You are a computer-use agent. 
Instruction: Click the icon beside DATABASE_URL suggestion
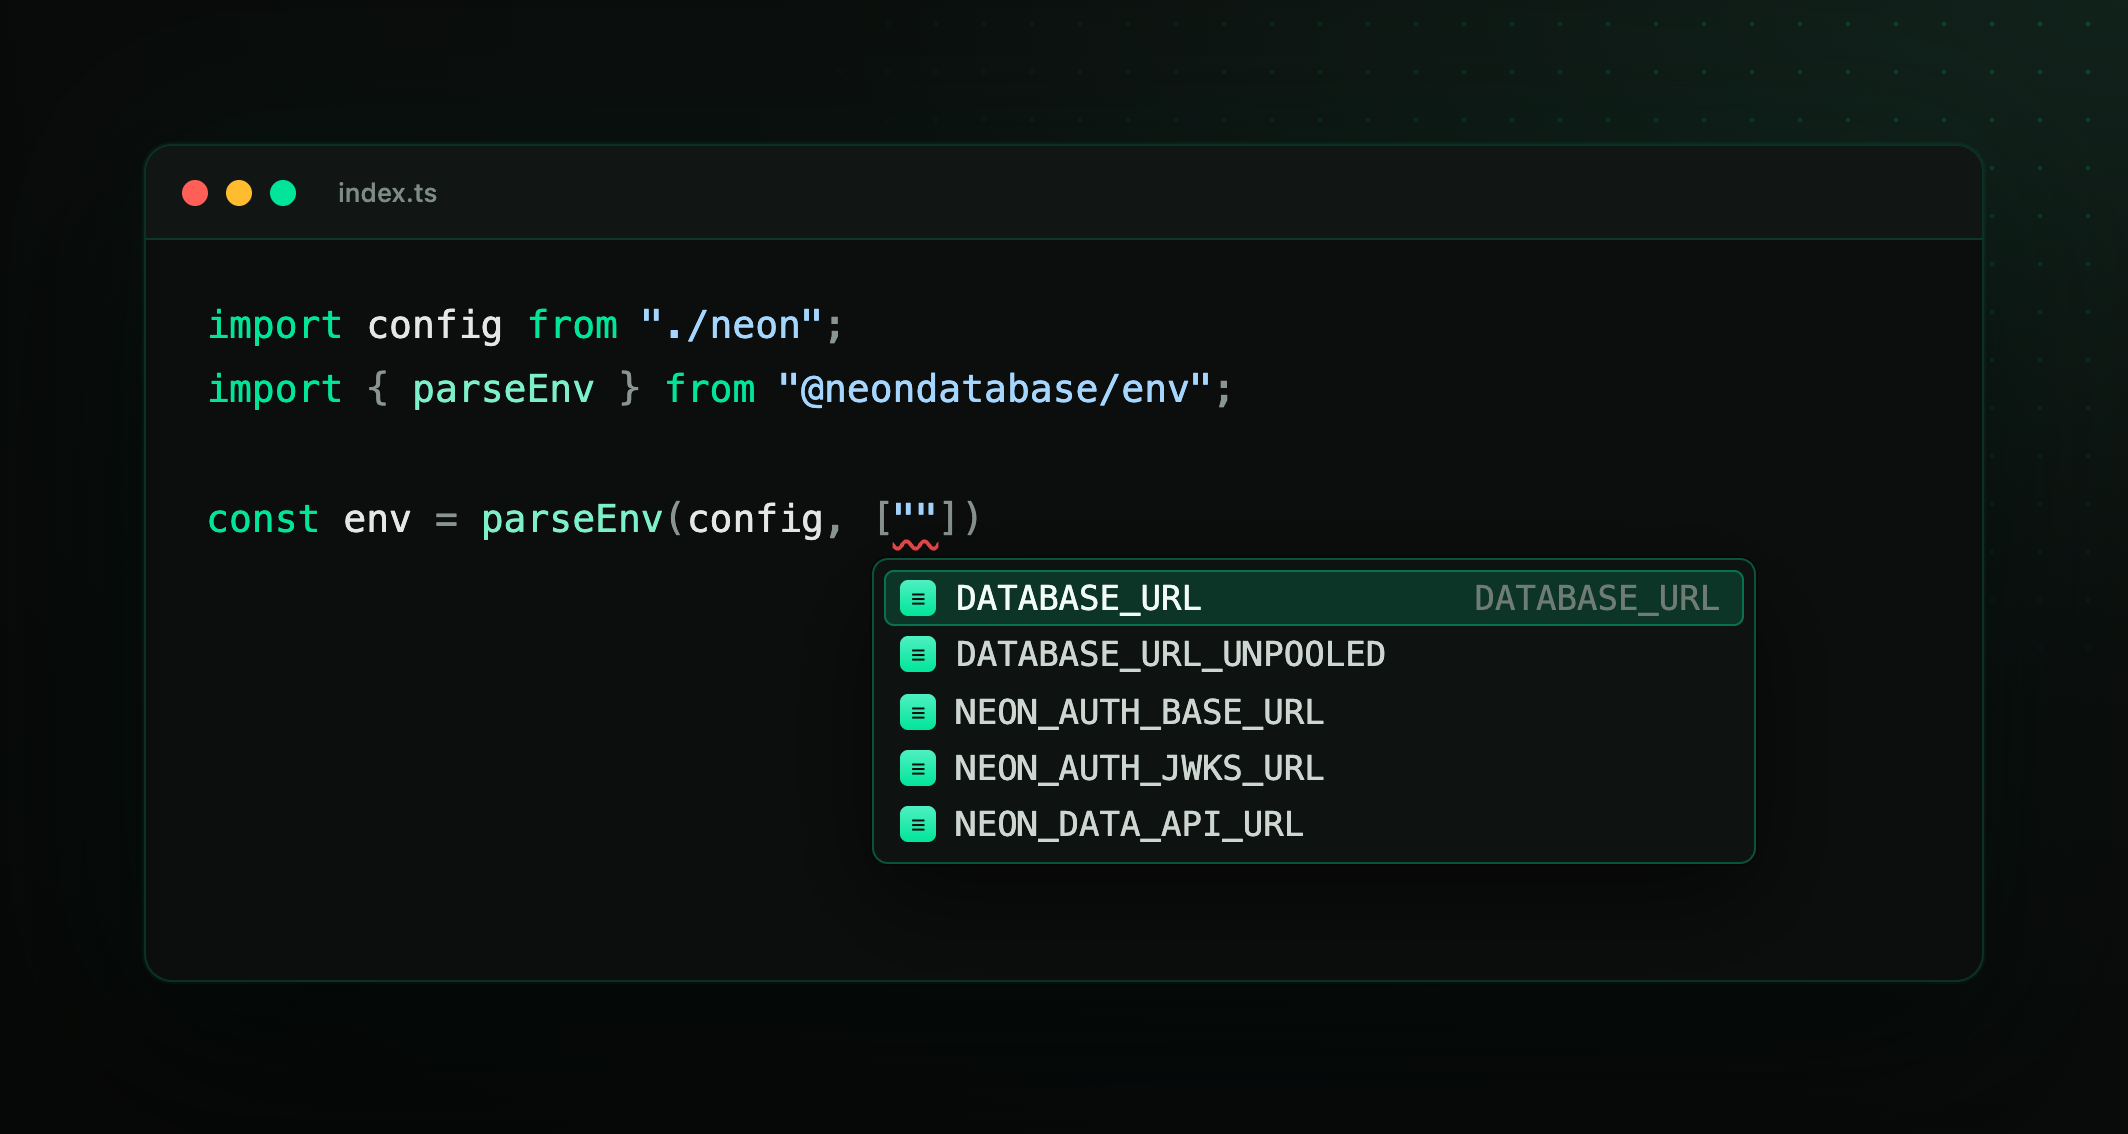pyautogui.click(x=918, y=598)
